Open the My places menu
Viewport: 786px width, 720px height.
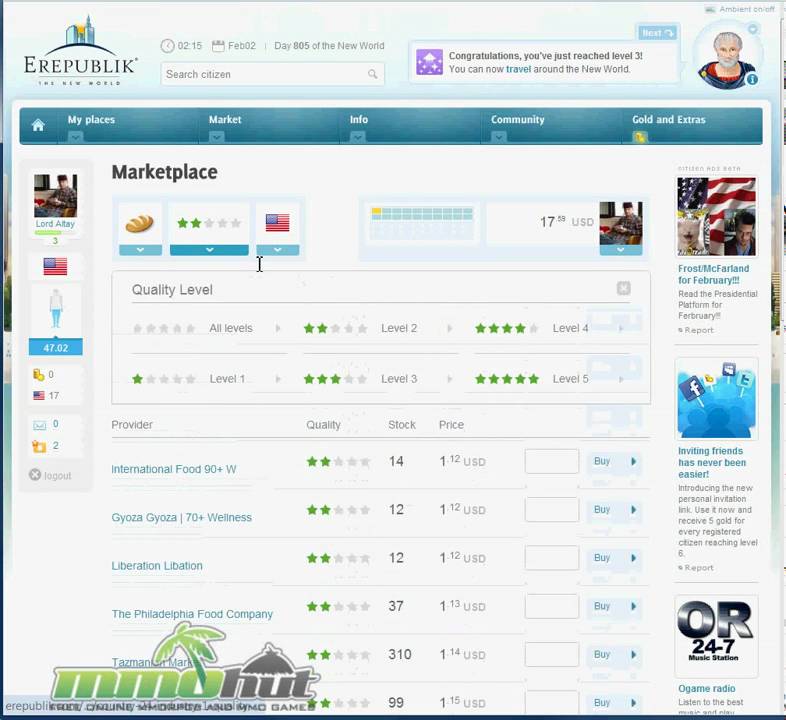91,120
